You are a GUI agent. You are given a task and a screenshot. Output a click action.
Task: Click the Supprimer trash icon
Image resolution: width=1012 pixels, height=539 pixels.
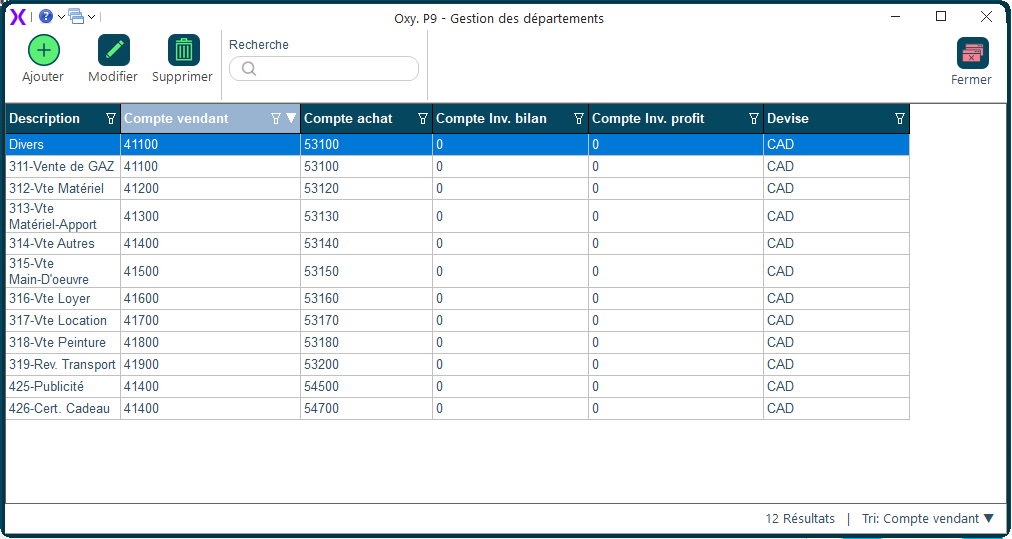pos(184,50)
